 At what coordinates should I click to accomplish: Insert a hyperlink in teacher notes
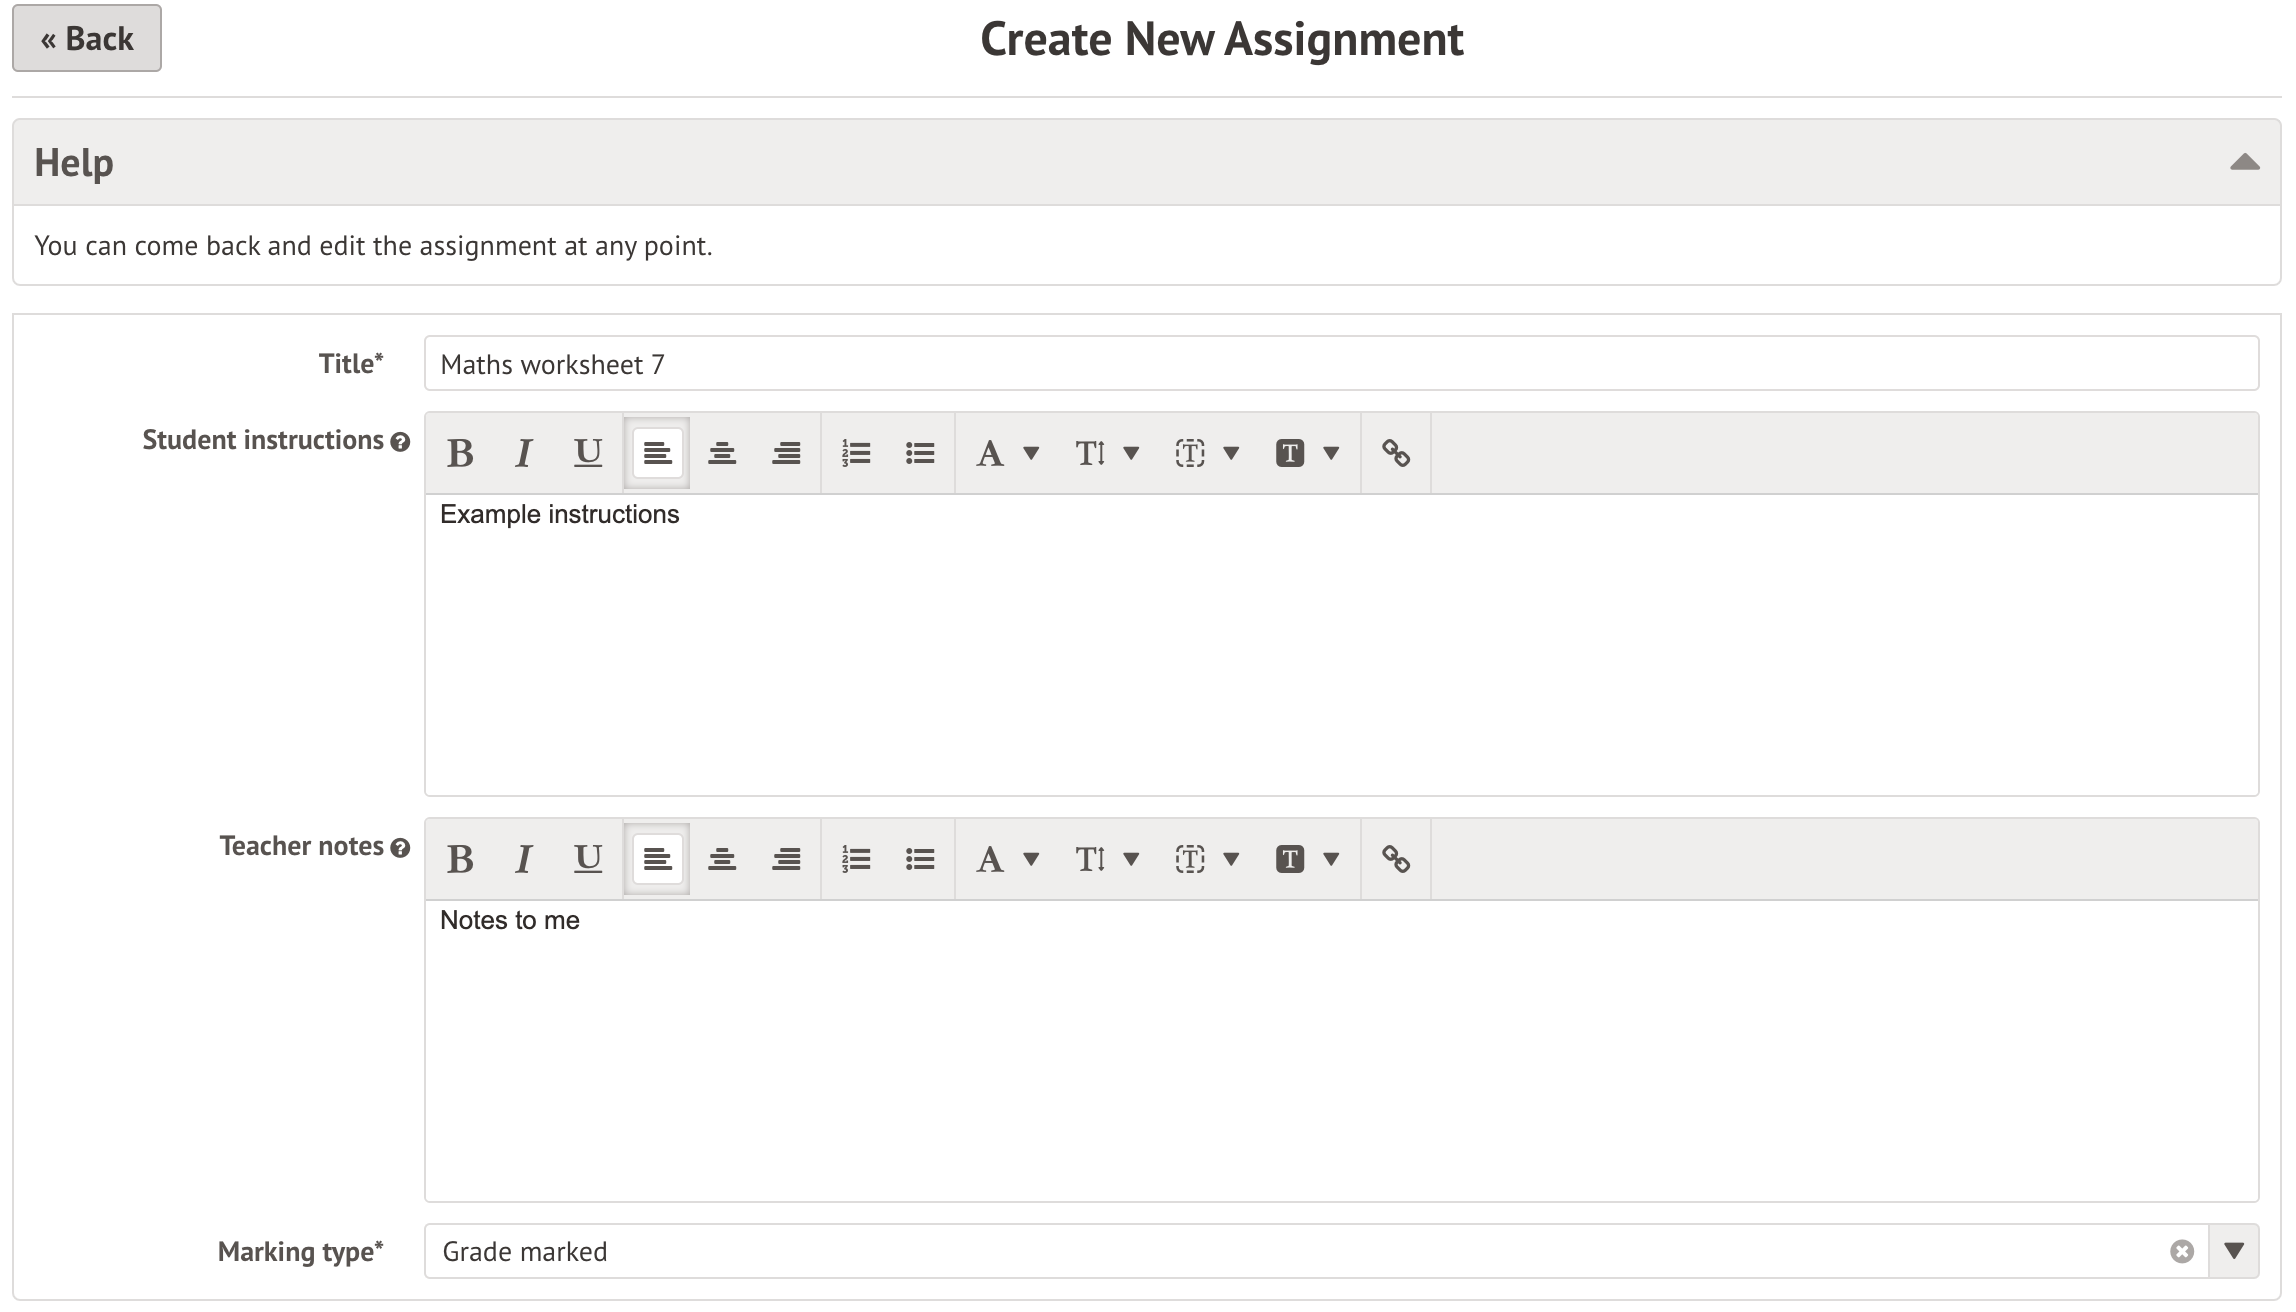click(1396, 858)
